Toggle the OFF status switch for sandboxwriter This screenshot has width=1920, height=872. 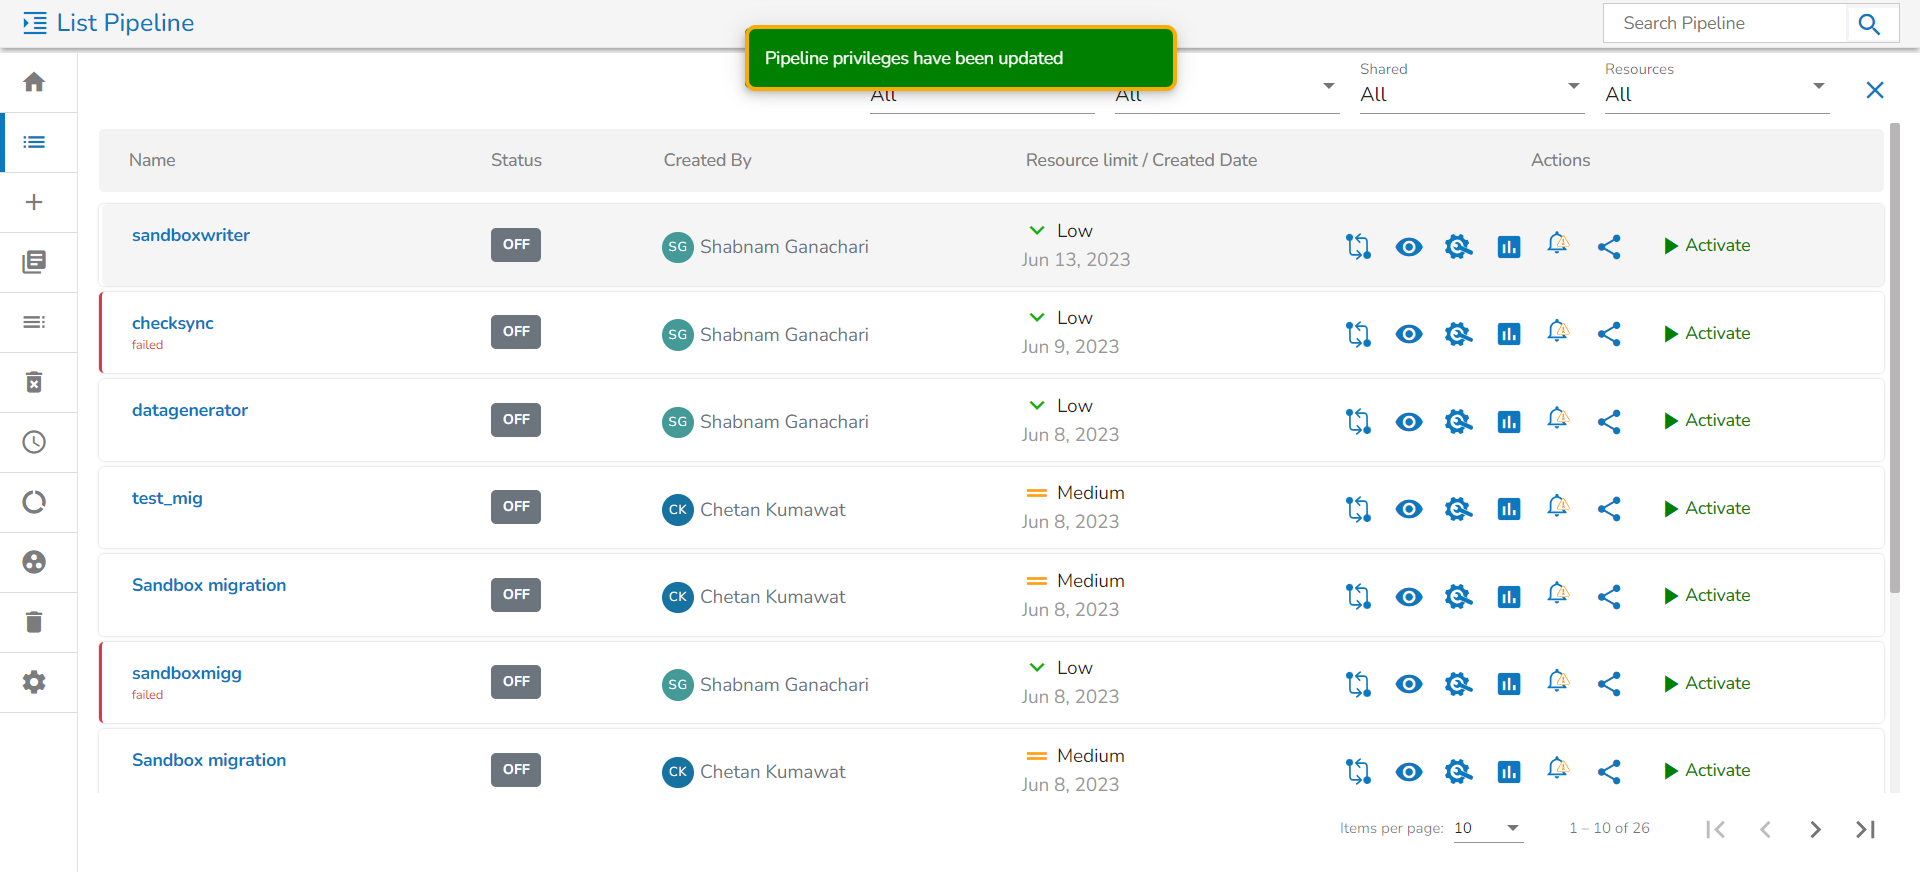(x=515, y=245)
